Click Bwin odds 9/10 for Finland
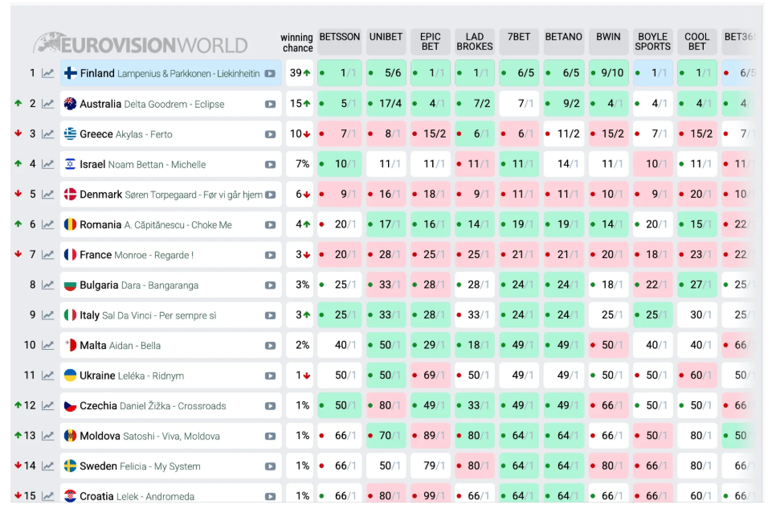The height and width of the screenshot is (513, 780). pos(608,73)
